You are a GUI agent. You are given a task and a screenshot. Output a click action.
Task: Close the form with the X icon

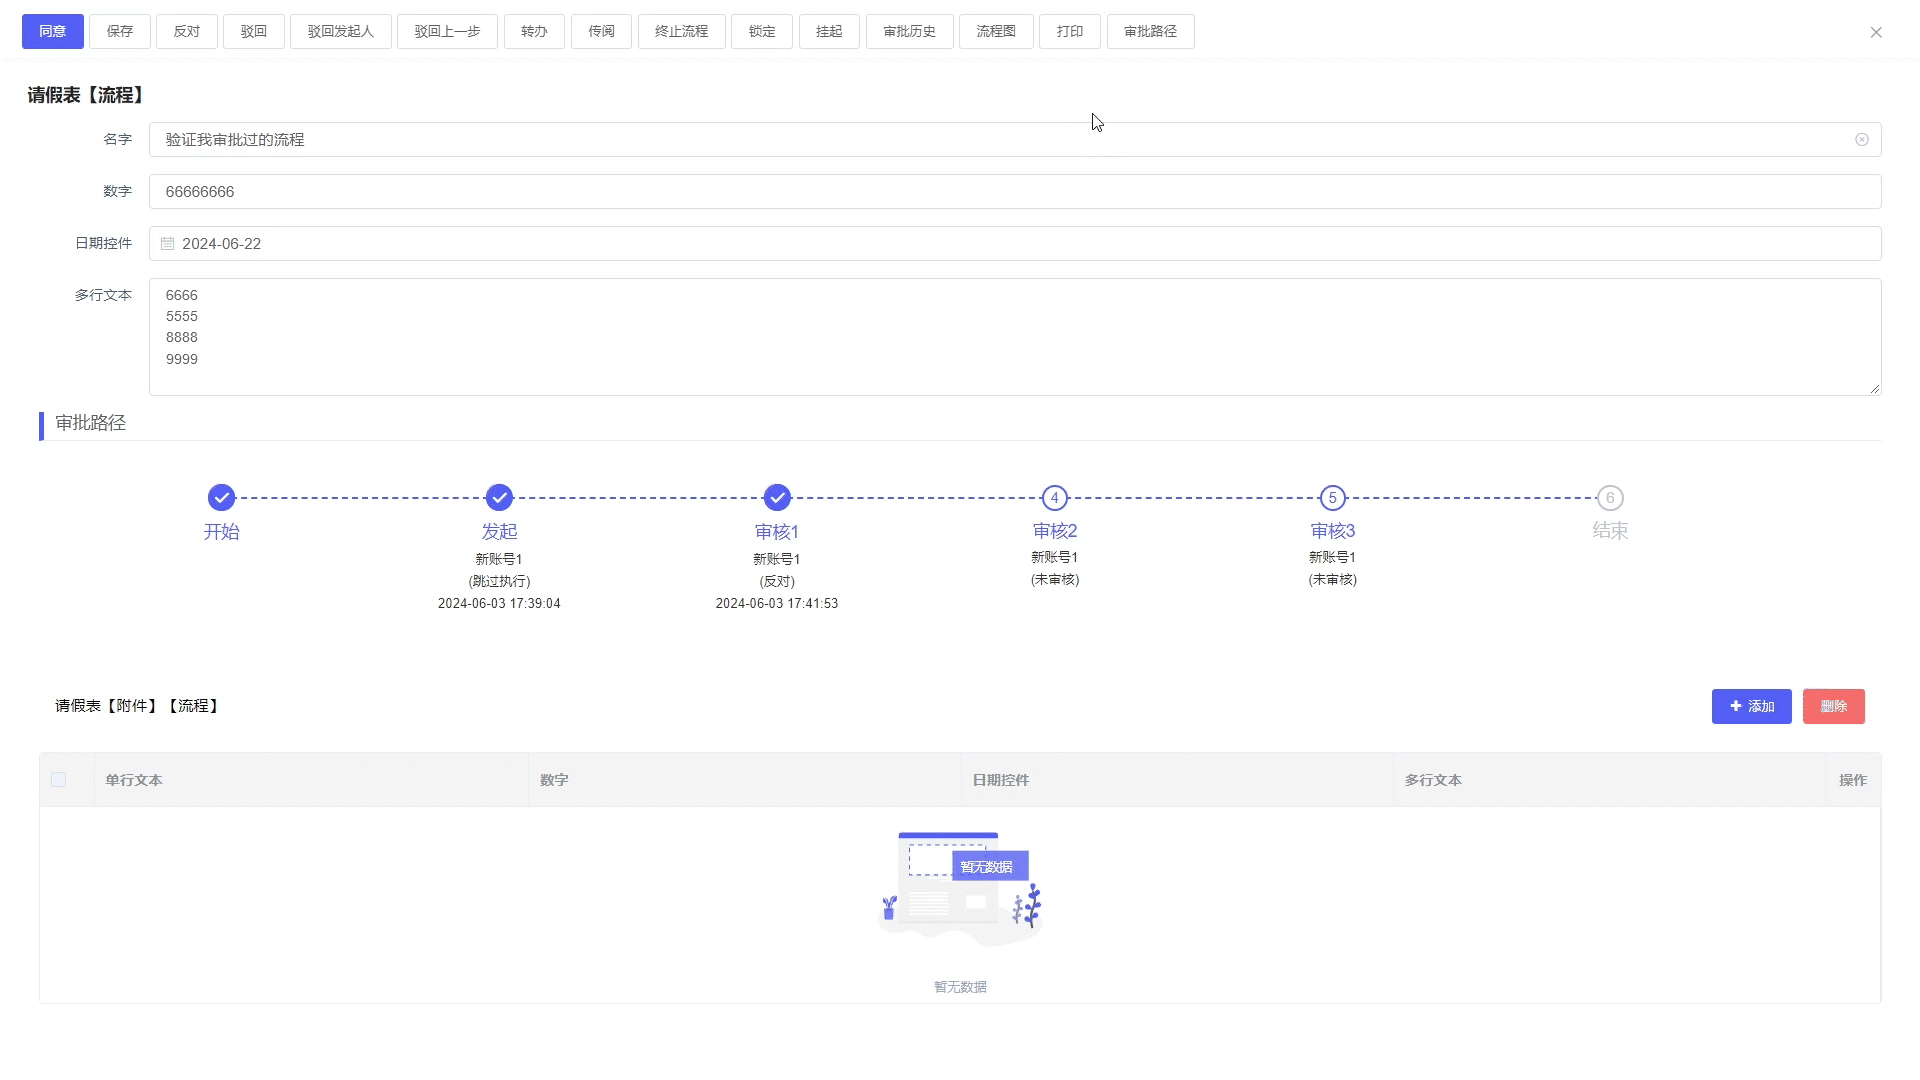tap(1875, 32)
